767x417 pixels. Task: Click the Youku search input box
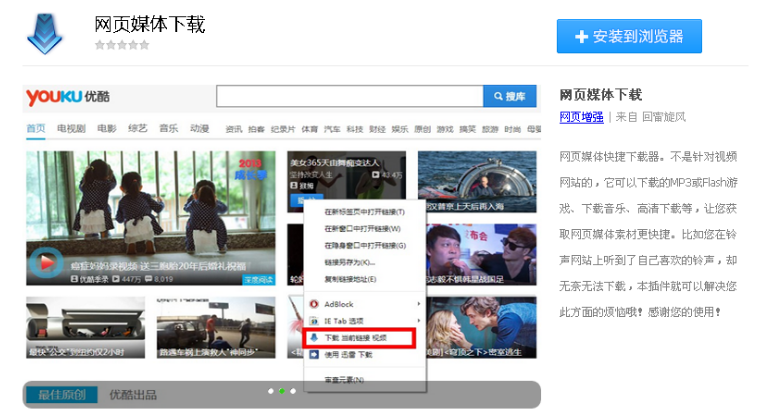[x=349, y=96]
